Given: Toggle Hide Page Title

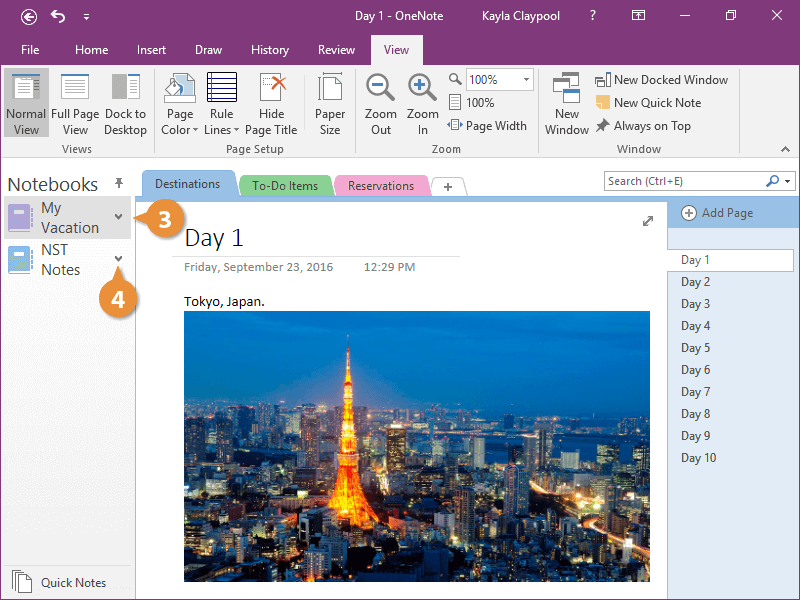Looking at the screenshot, I should tap(271, 104).
